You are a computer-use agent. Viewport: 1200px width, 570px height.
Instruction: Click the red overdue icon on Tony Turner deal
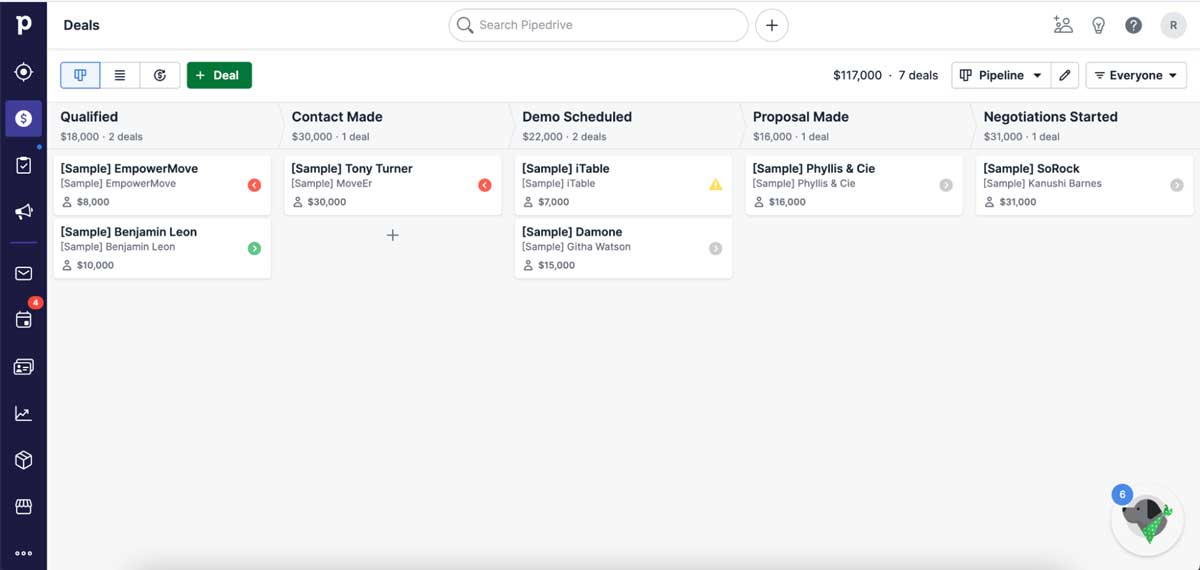click(x=485, y=185)
